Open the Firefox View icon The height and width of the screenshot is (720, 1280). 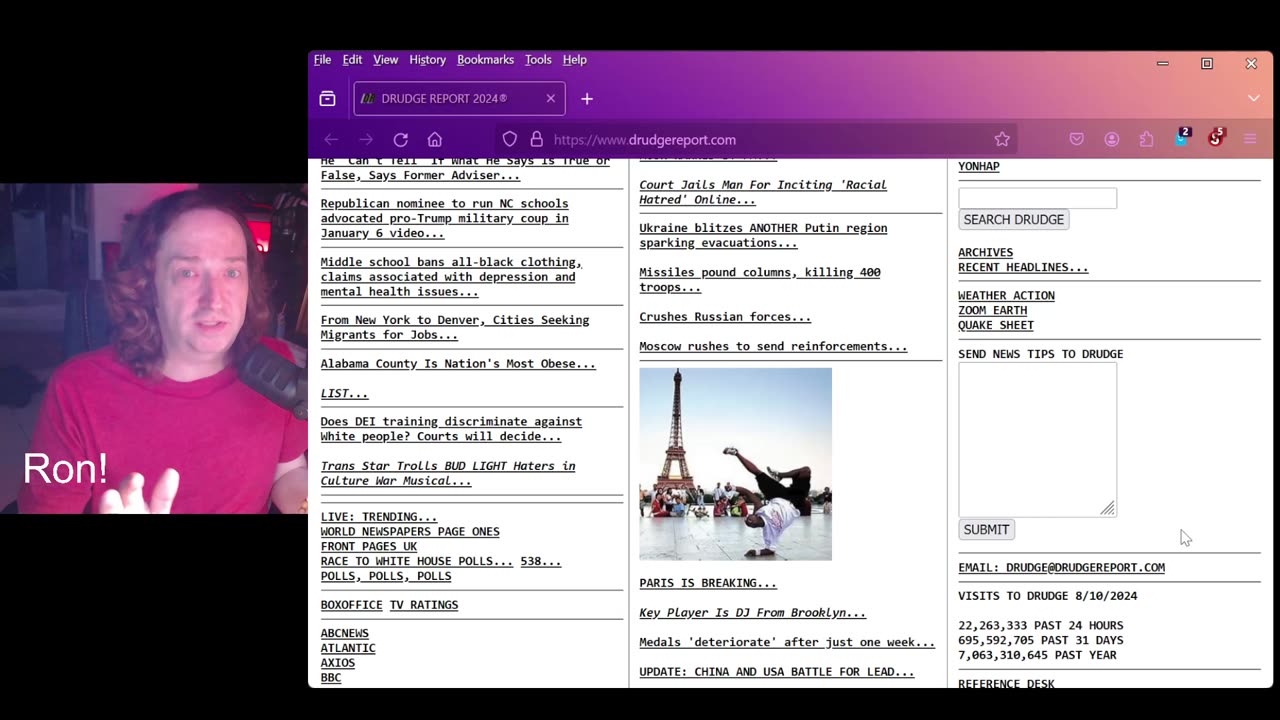(327, 98)
